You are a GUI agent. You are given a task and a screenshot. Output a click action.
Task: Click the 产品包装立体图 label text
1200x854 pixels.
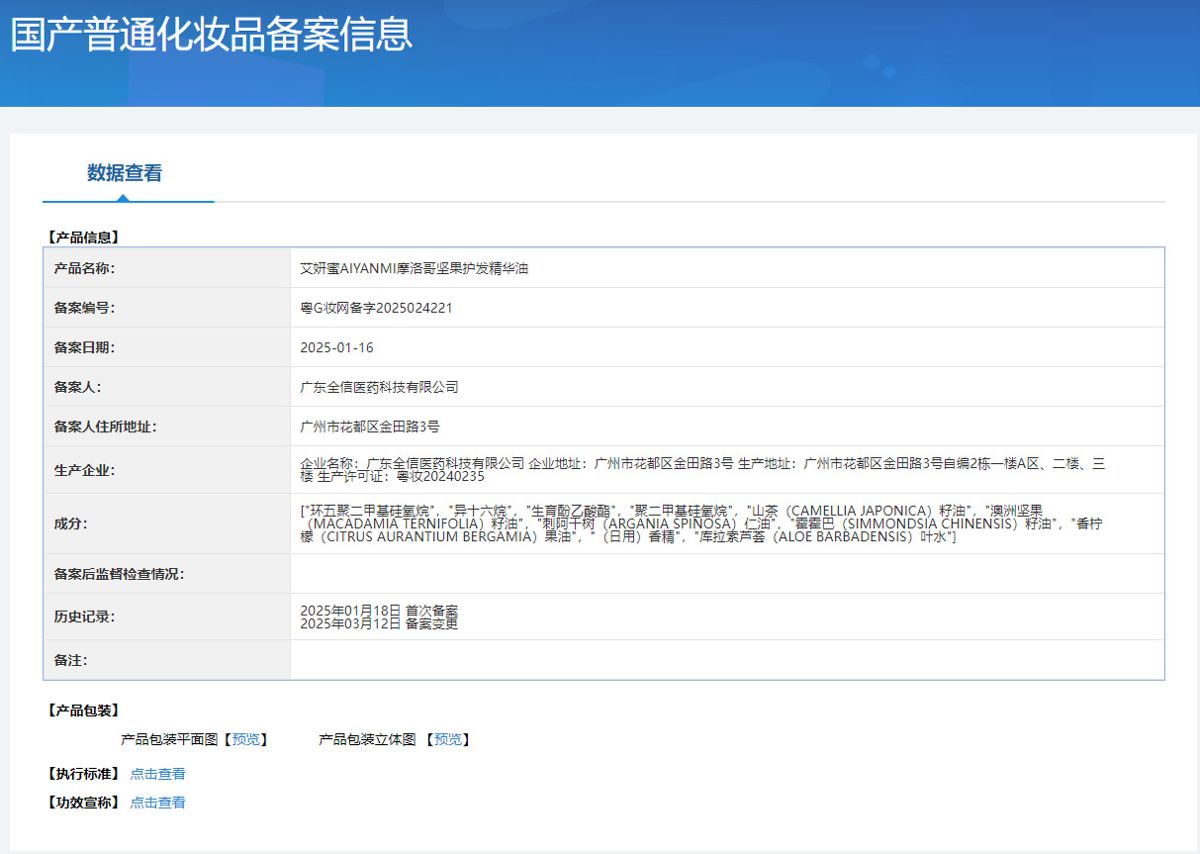(367, 739)
